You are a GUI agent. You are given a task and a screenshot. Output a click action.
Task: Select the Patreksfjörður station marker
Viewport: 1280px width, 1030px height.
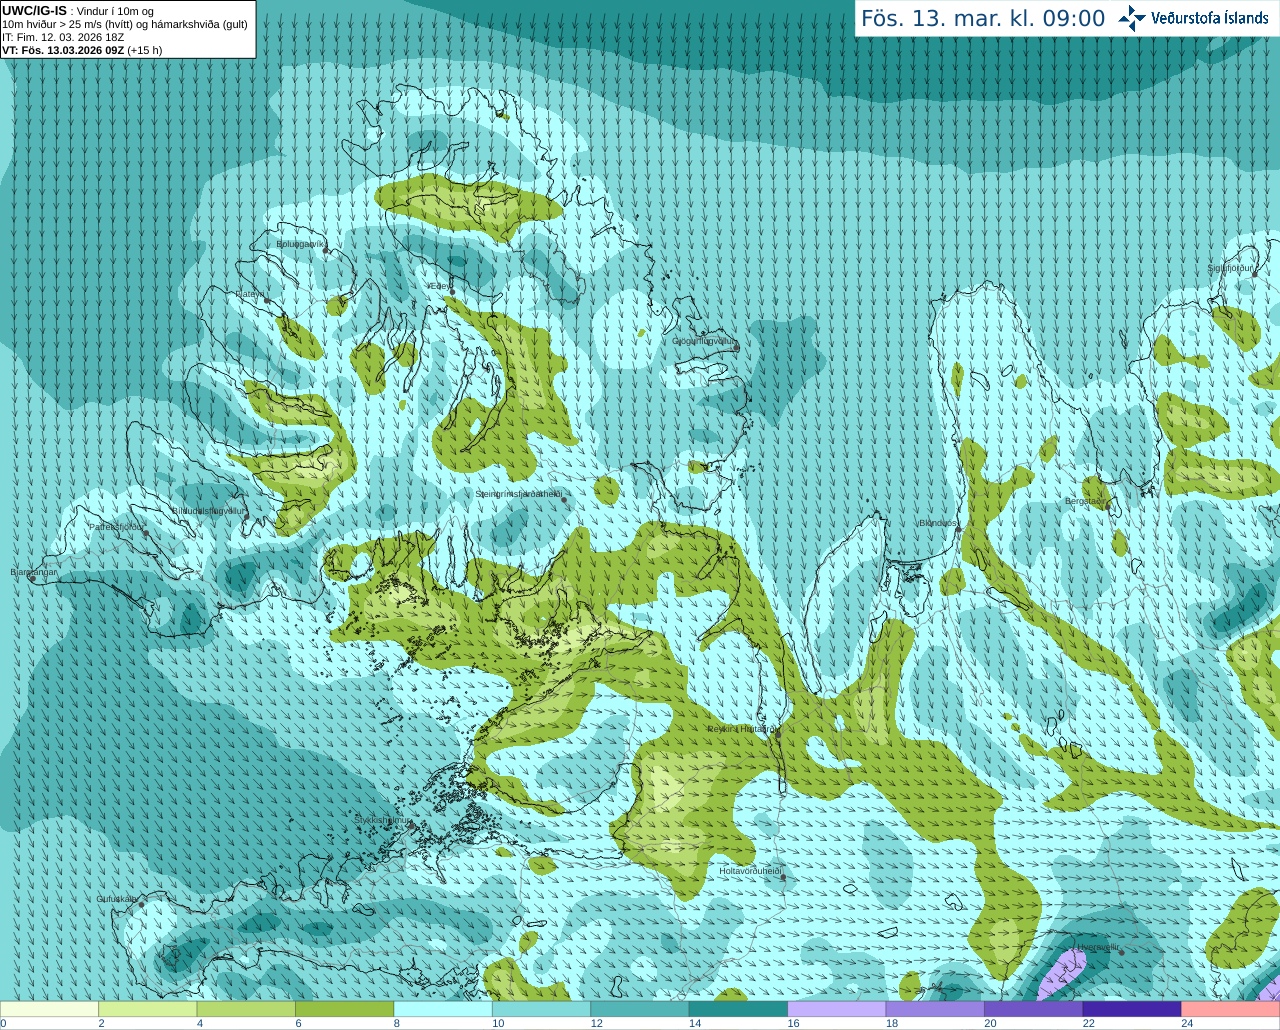pos(146,532)
